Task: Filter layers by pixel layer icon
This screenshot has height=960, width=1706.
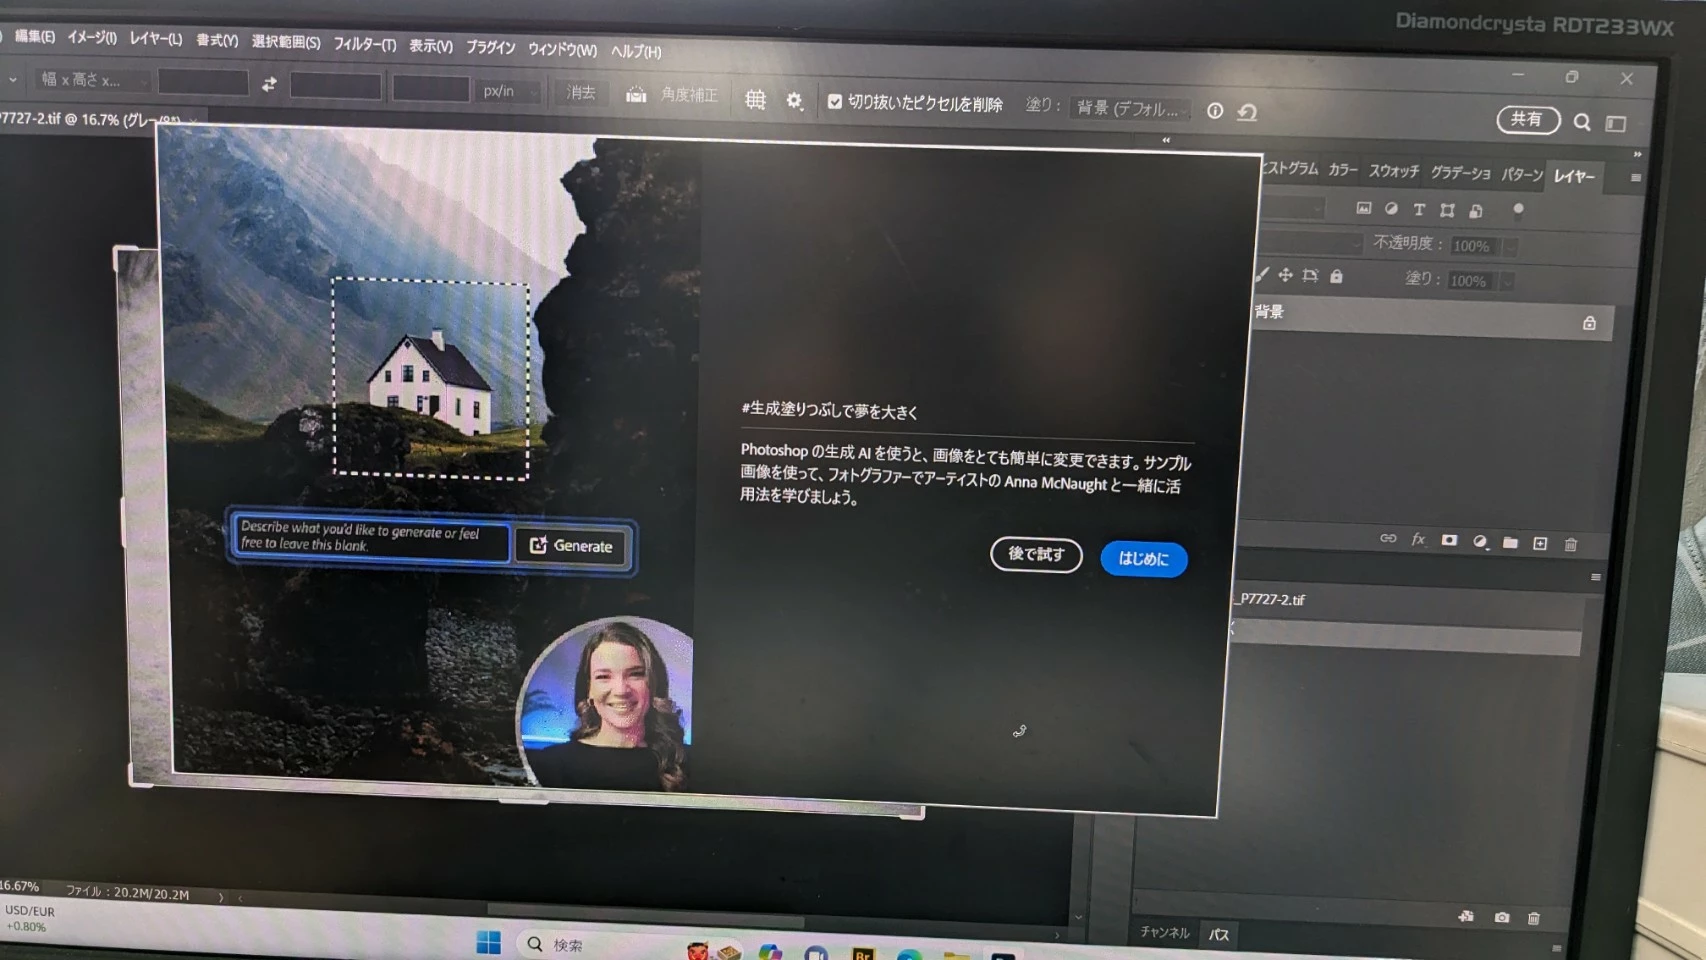Action: click(1363, 208)
